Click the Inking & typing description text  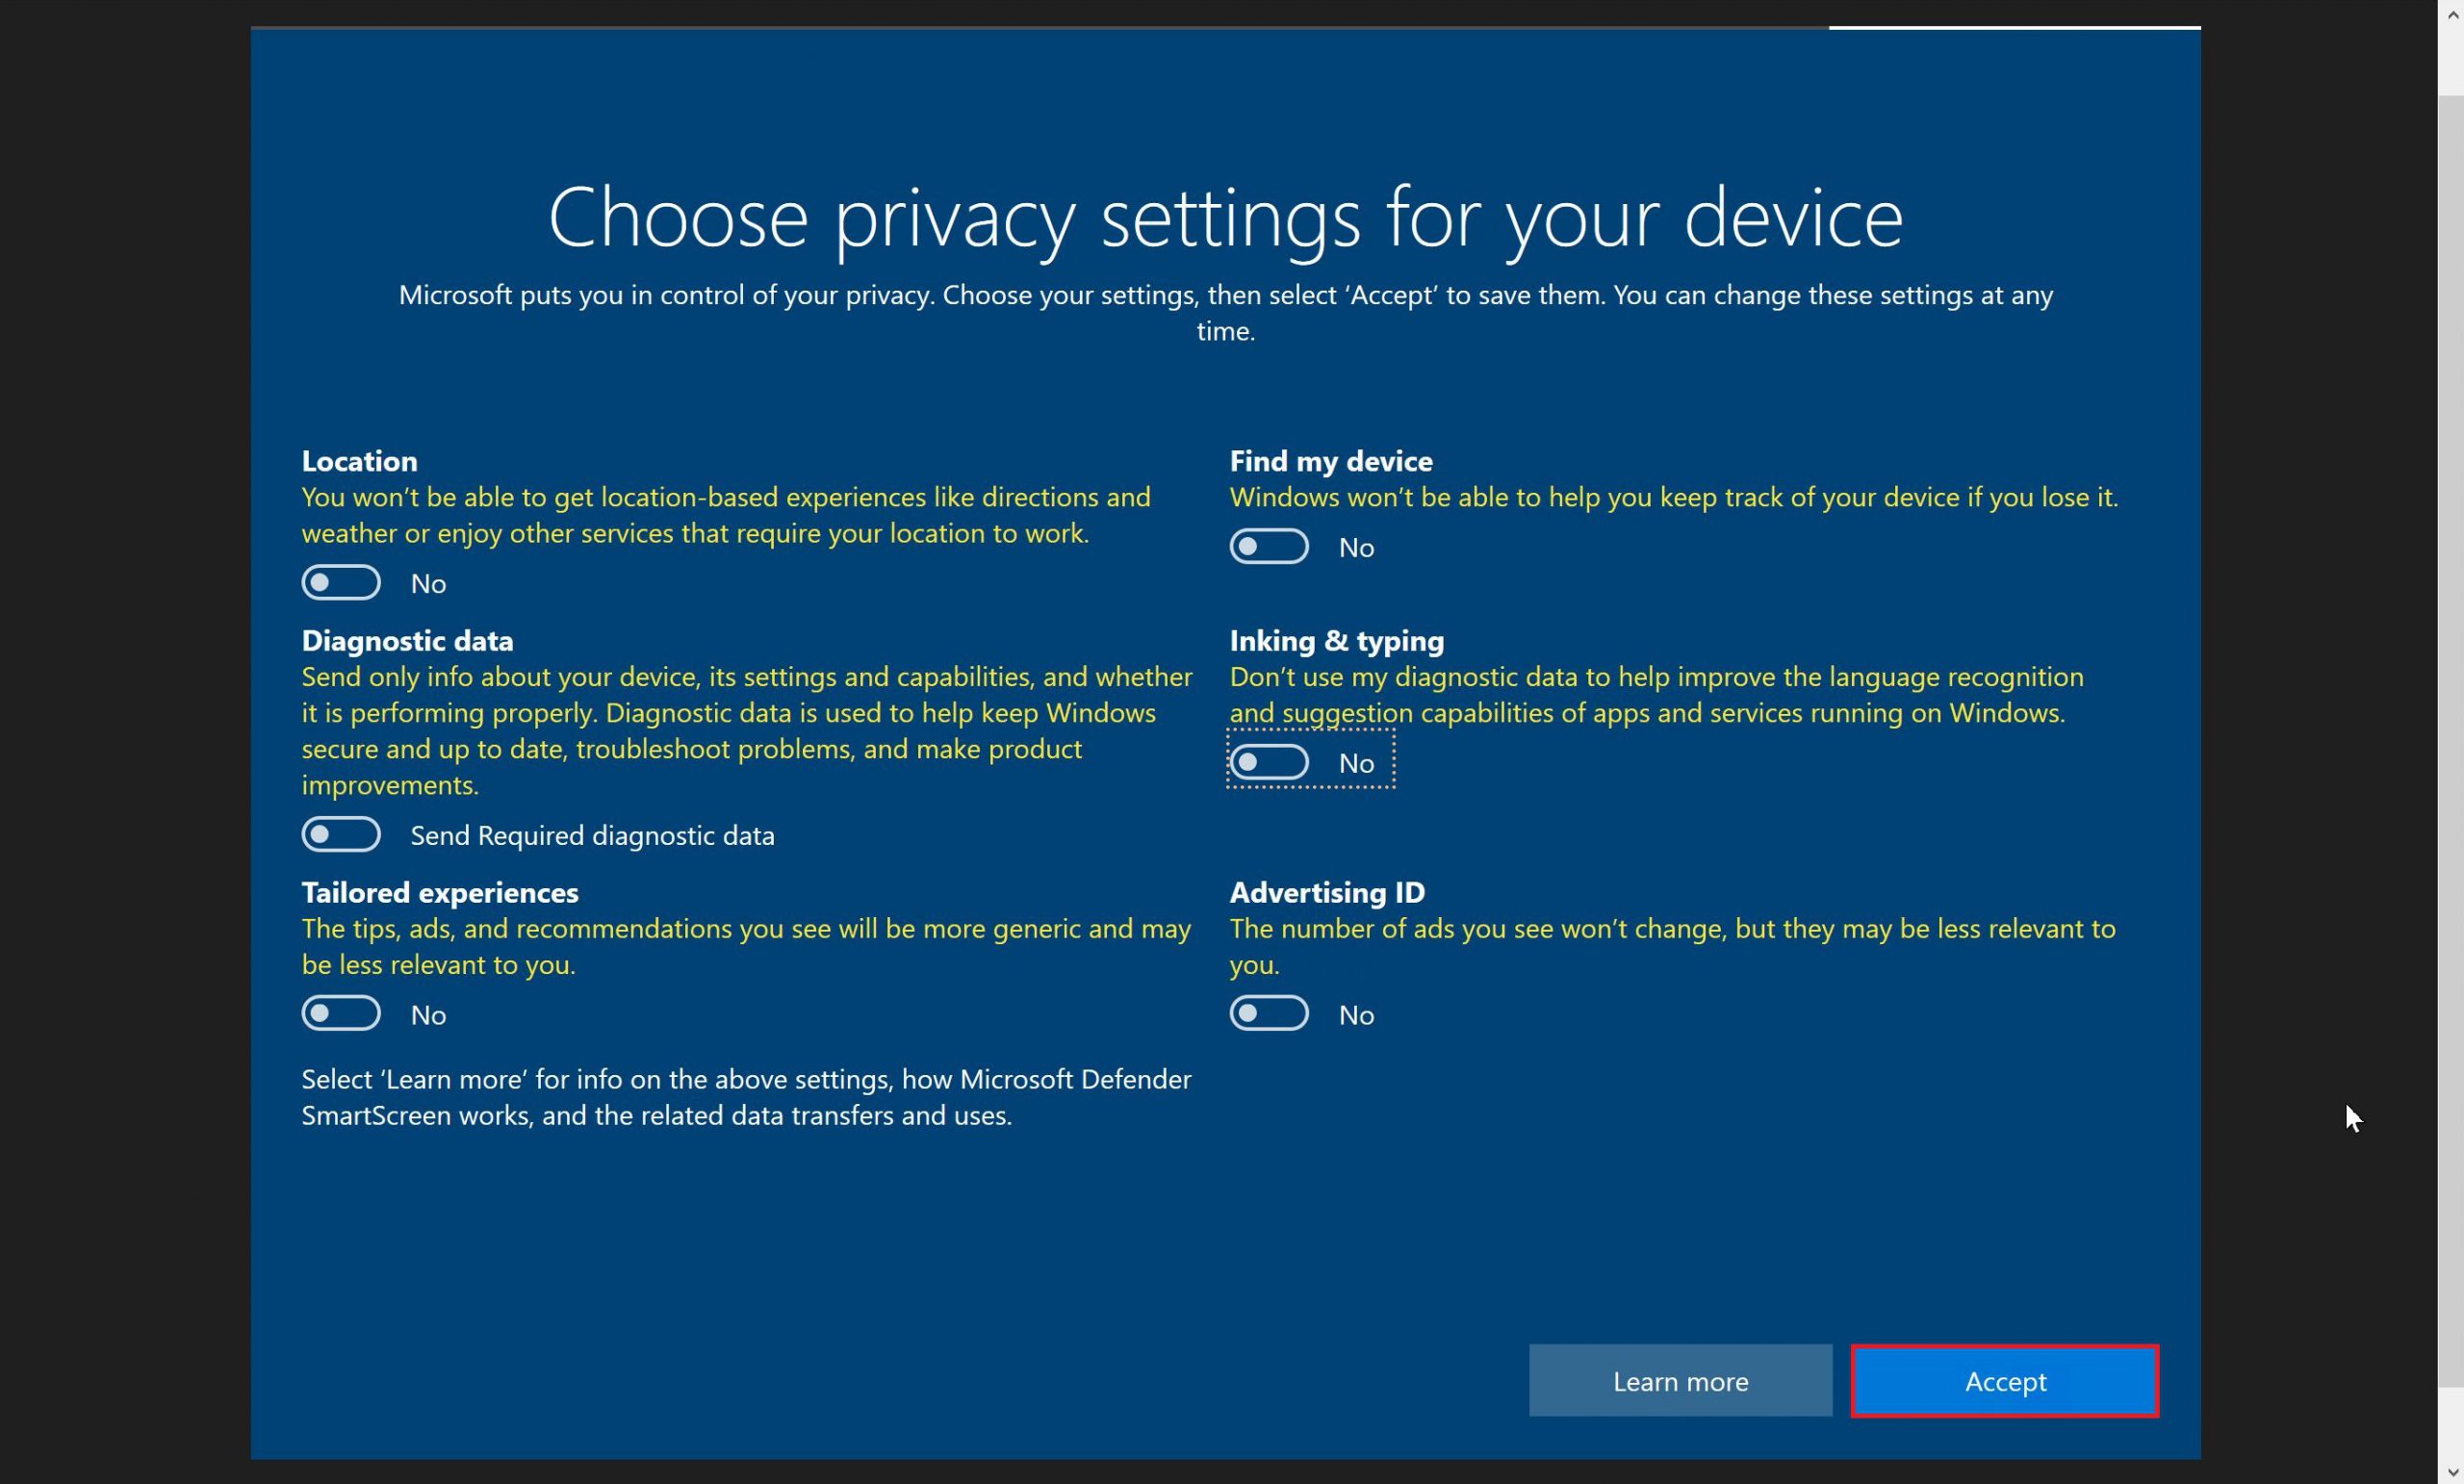point(1656,695)
